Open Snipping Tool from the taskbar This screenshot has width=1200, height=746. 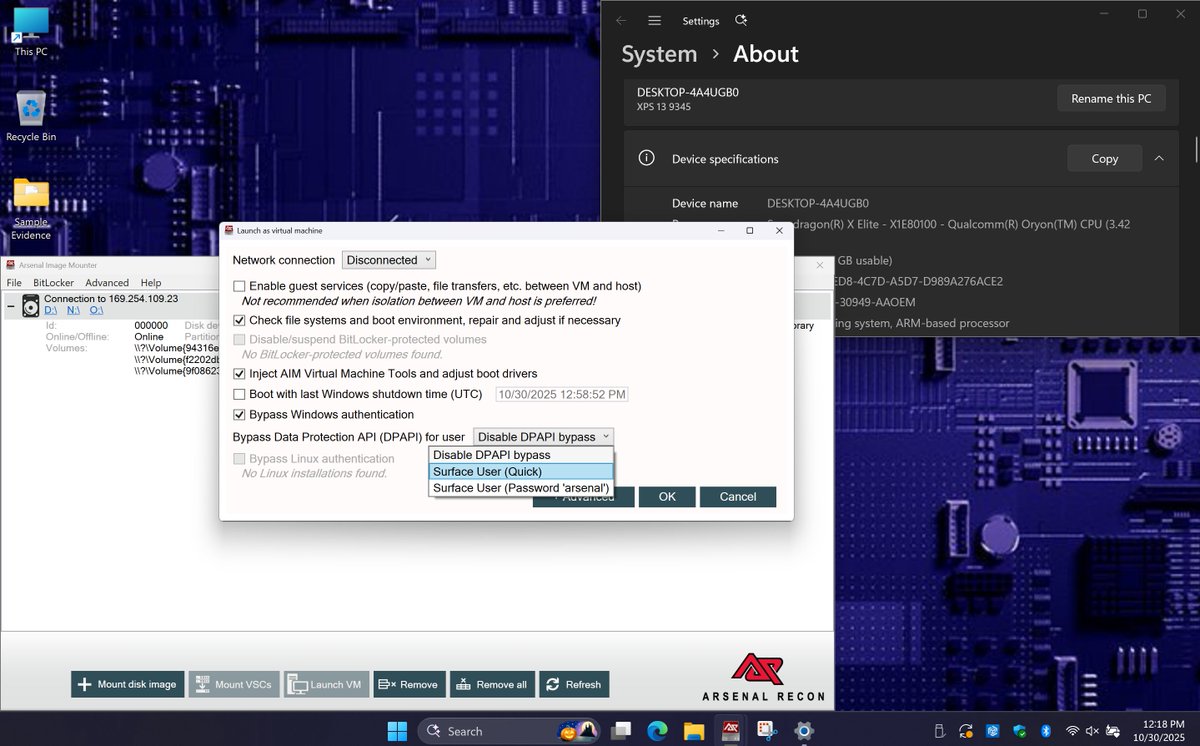[767, 730]
